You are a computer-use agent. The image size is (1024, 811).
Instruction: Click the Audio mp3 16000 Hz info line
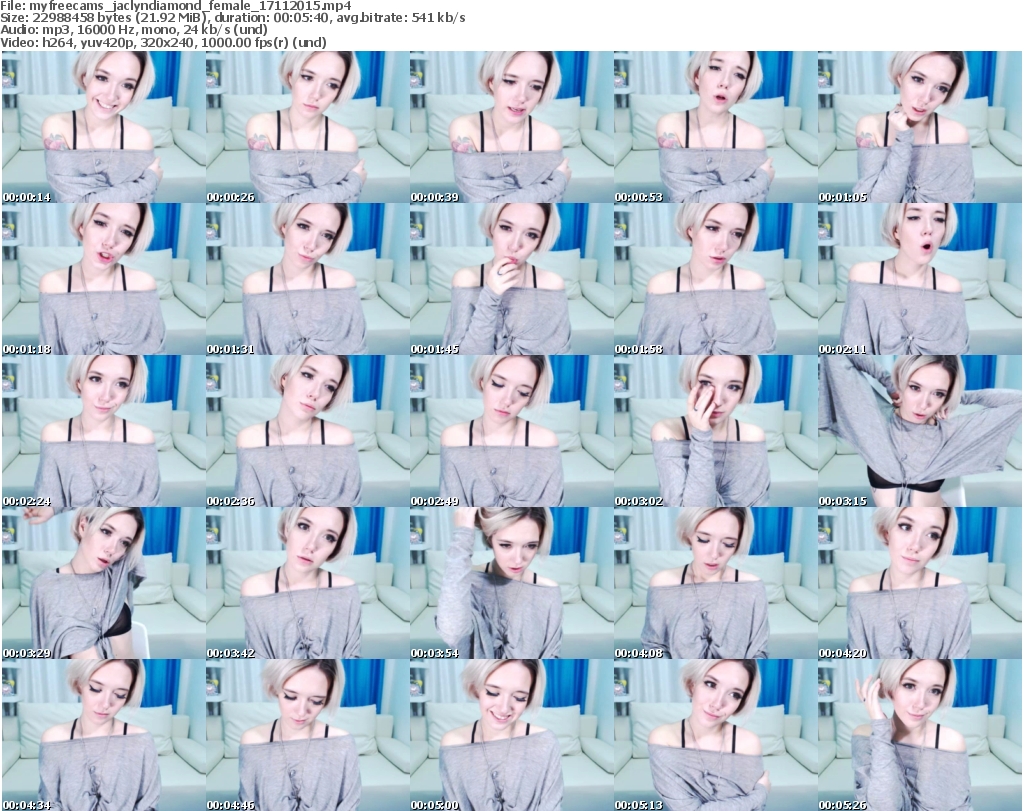click(x=134, y=29)
